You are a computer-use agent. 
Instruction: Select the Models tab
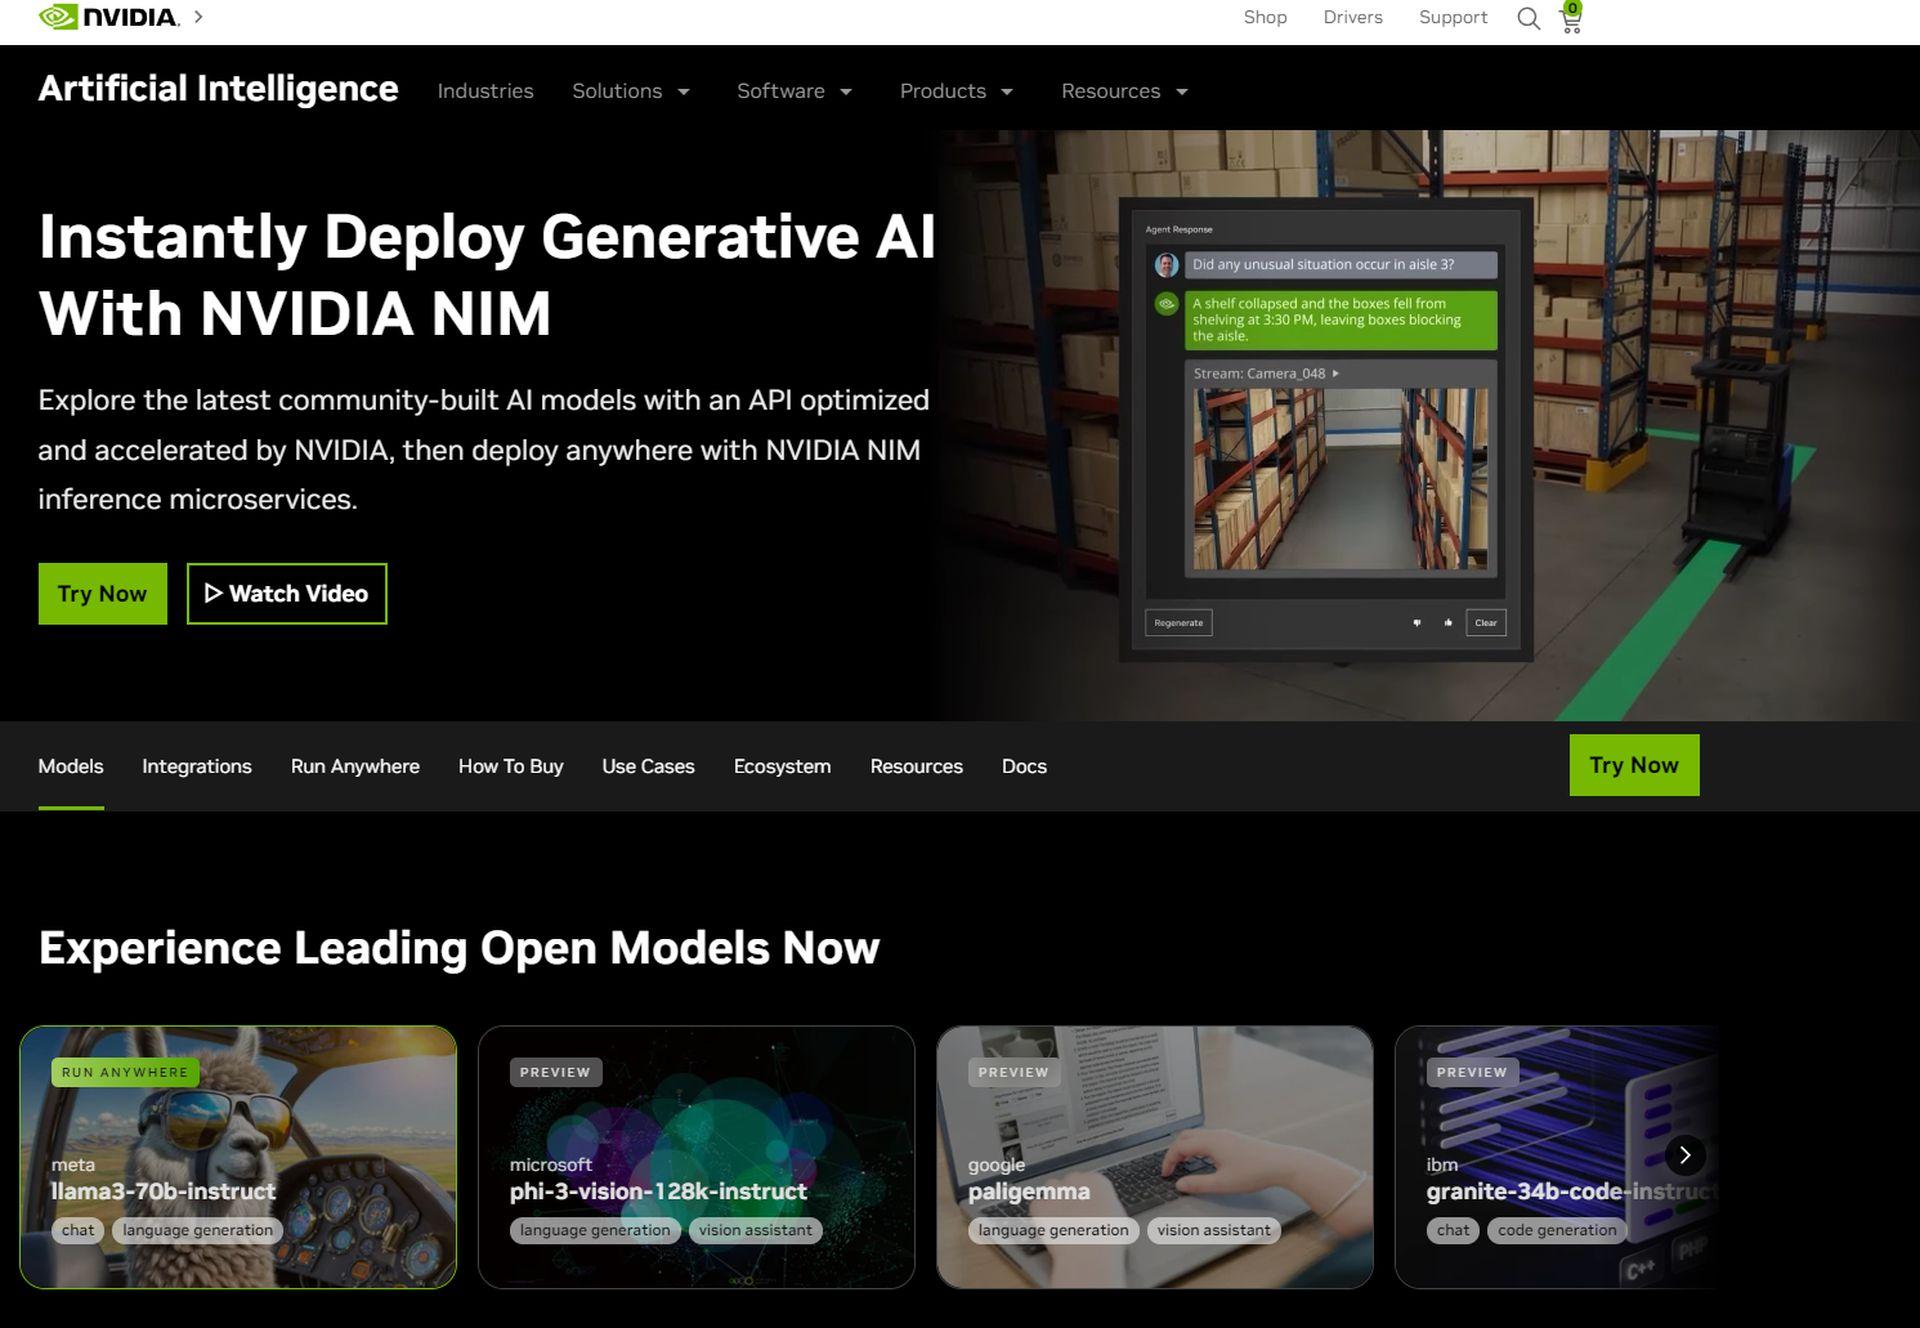(70, 765)
